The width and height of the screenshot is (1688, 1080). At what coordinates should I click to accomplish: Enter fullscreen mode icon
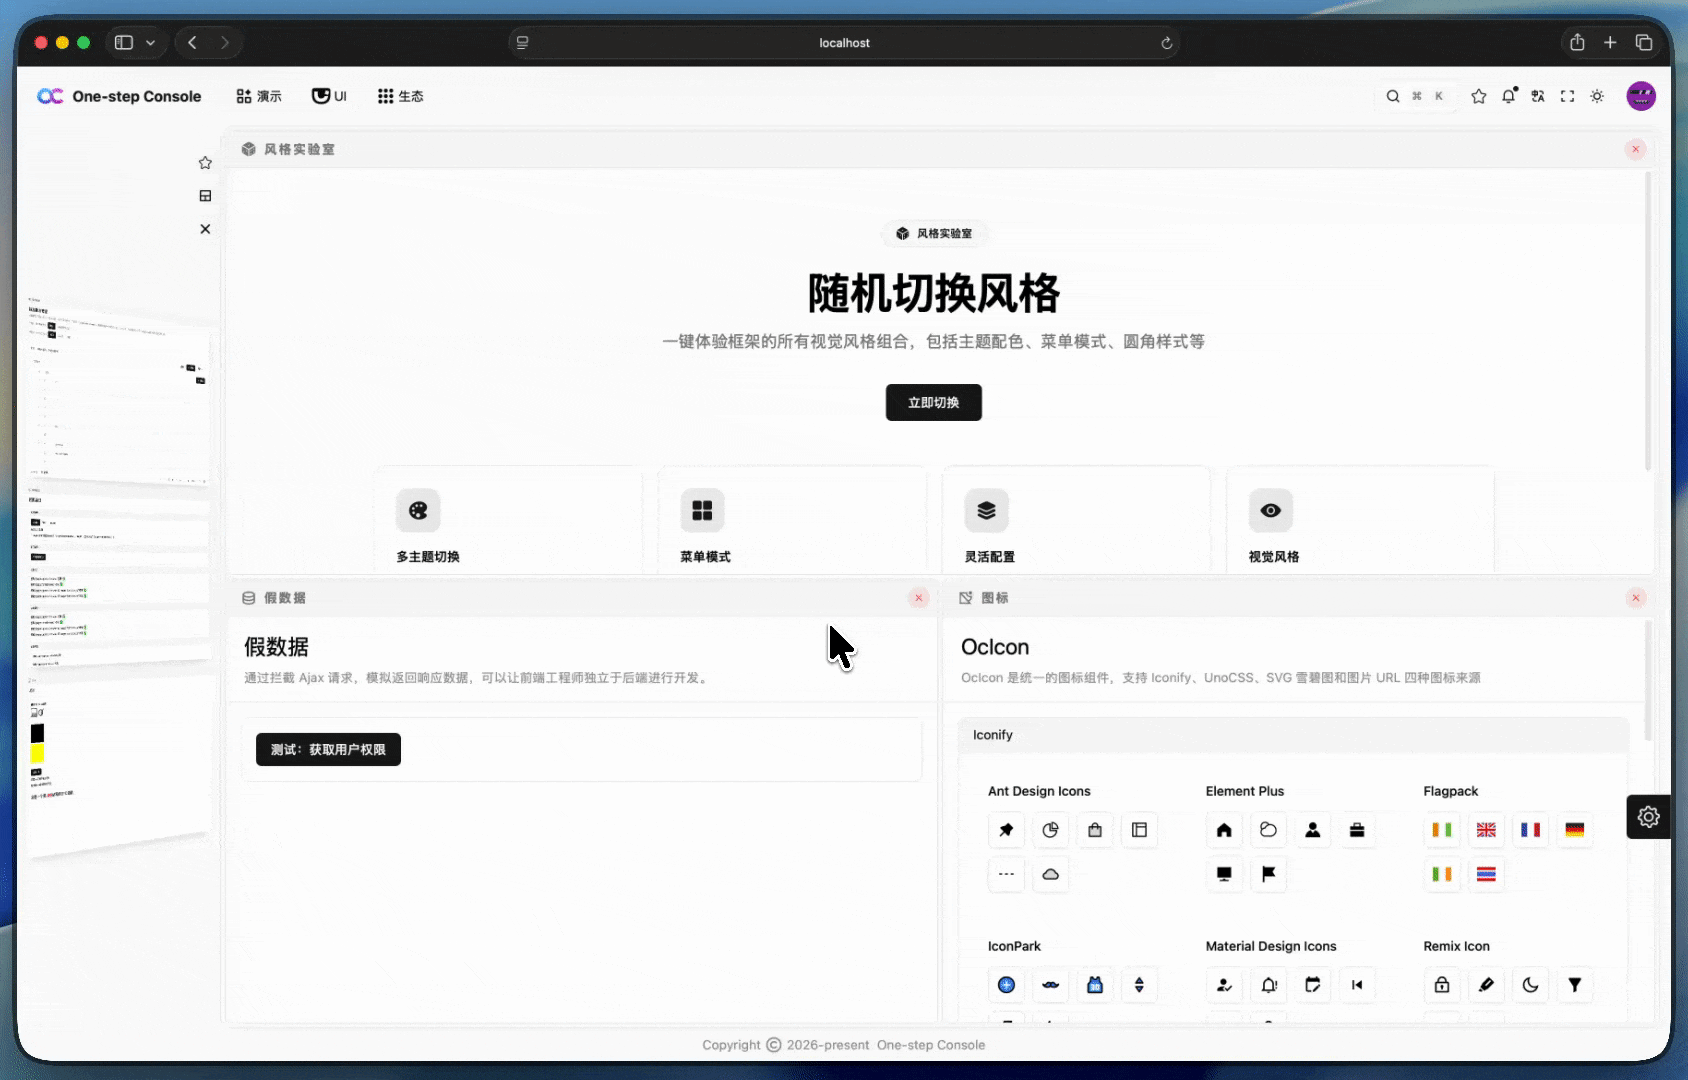click(1567, 96)
